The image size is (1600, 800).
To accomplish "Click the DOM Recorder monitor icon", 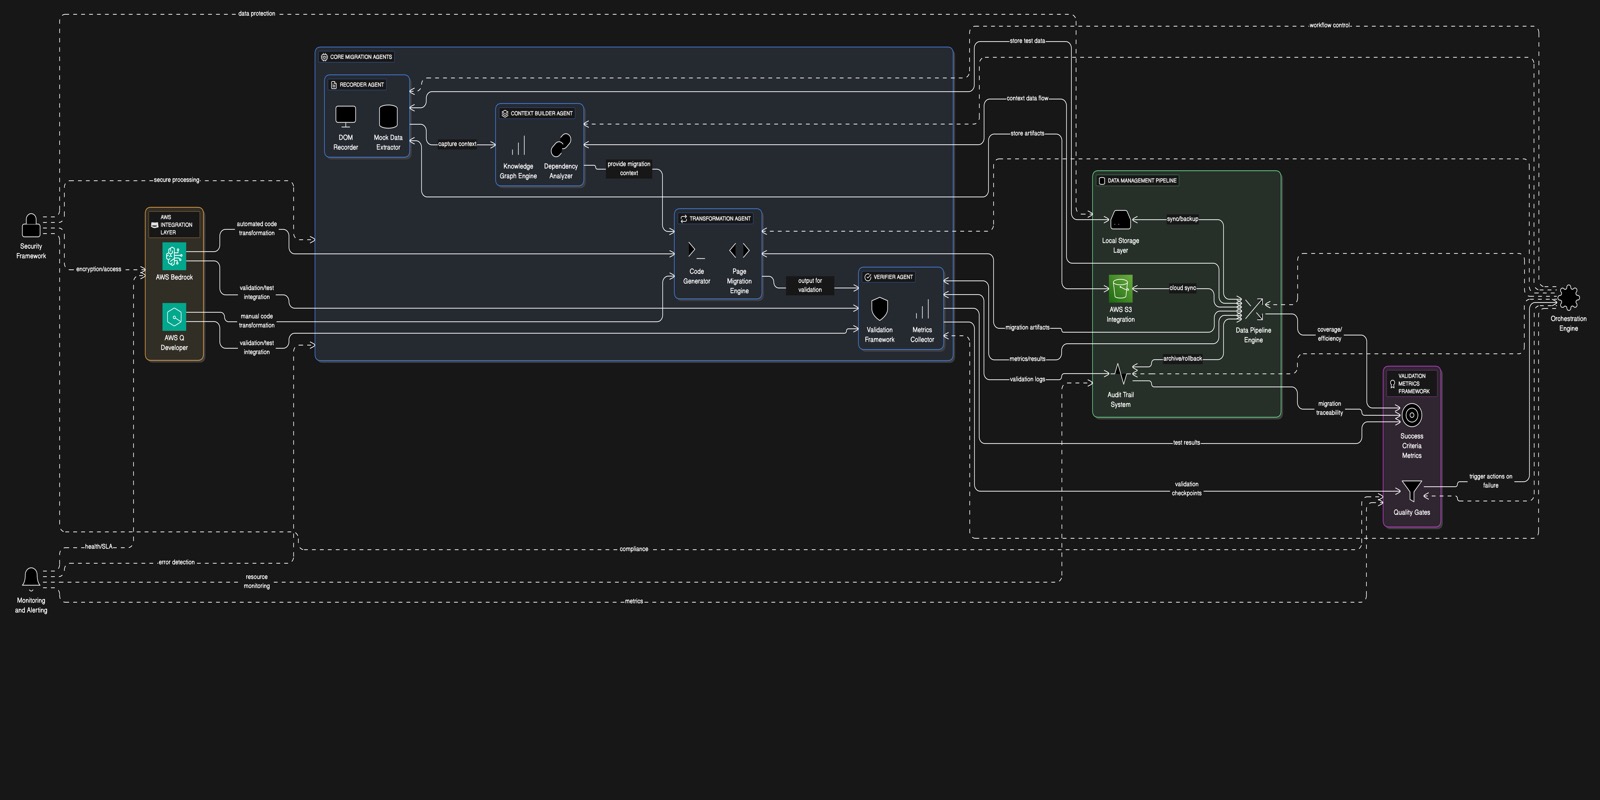I will tap(345, 116).
